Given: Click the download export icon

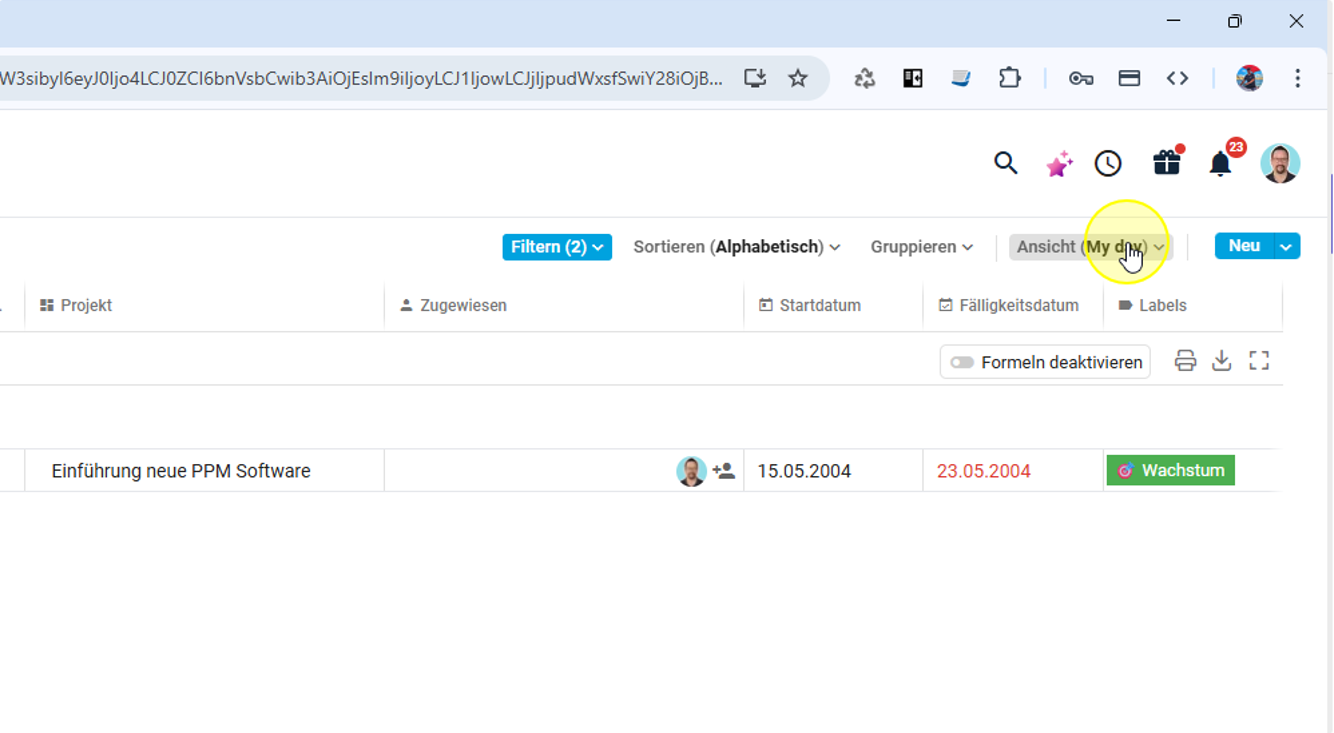Looking at the screenshot, I should coord(1221,361).
